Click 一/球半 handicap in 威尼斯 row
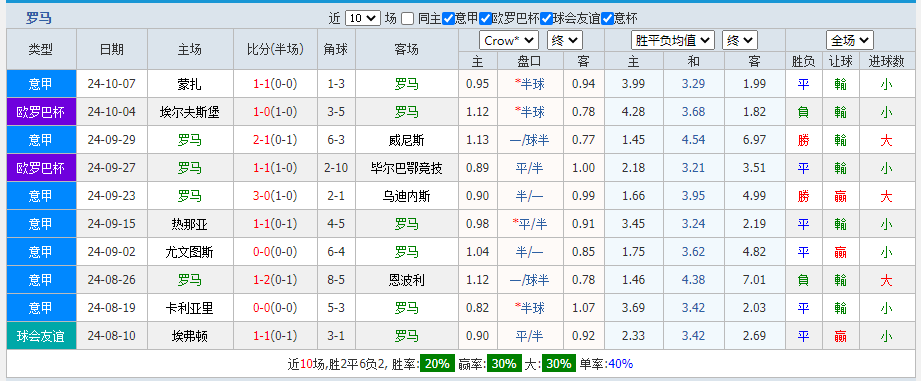 [529, 140]
